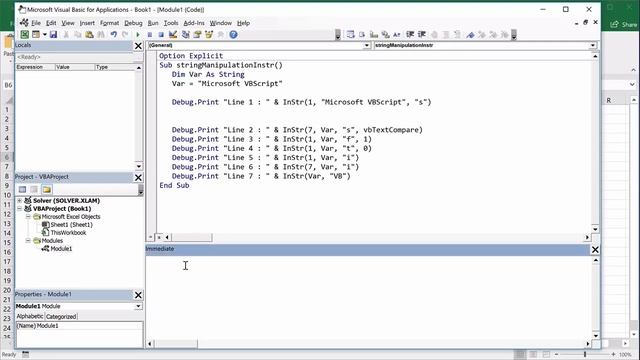Image resolution: width=640 pixels, height=360 pixels.
Task: Open Properties Window via toolbar icon
Action: [198, 35]
